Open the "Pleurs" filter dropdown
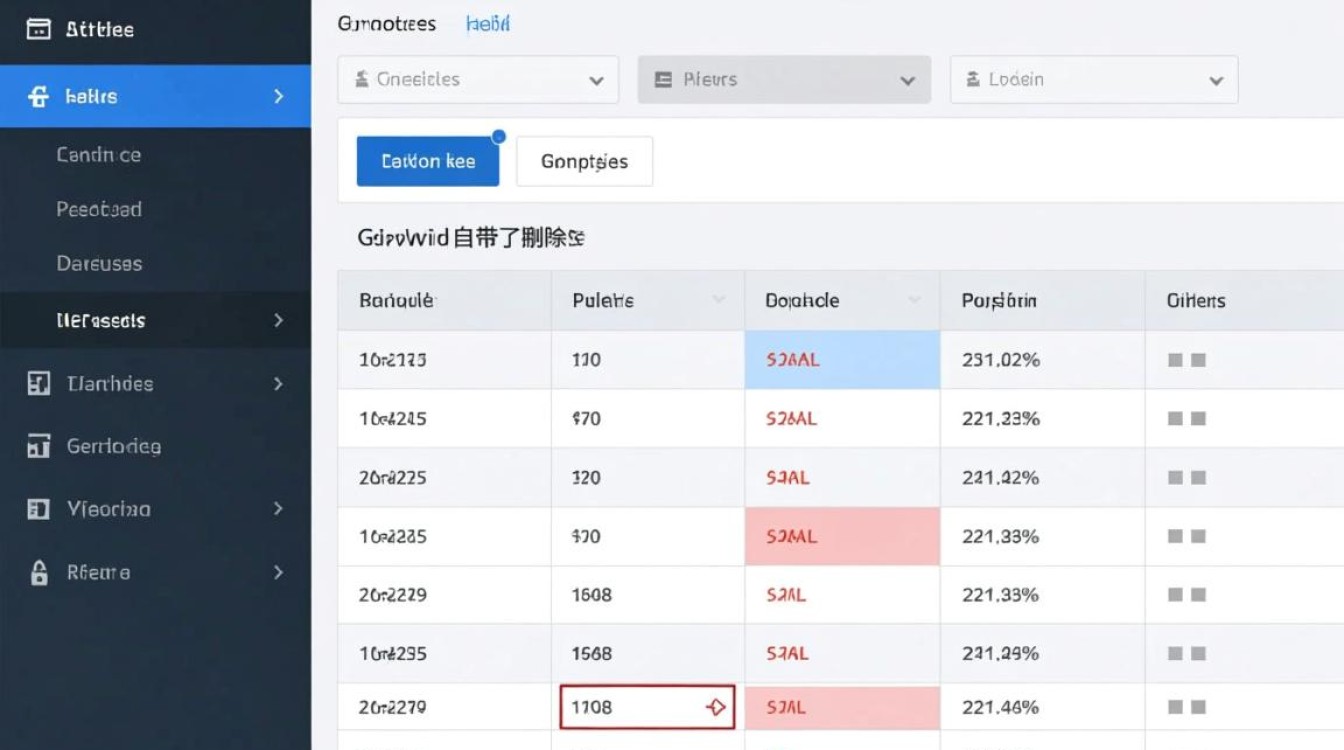 784,79
